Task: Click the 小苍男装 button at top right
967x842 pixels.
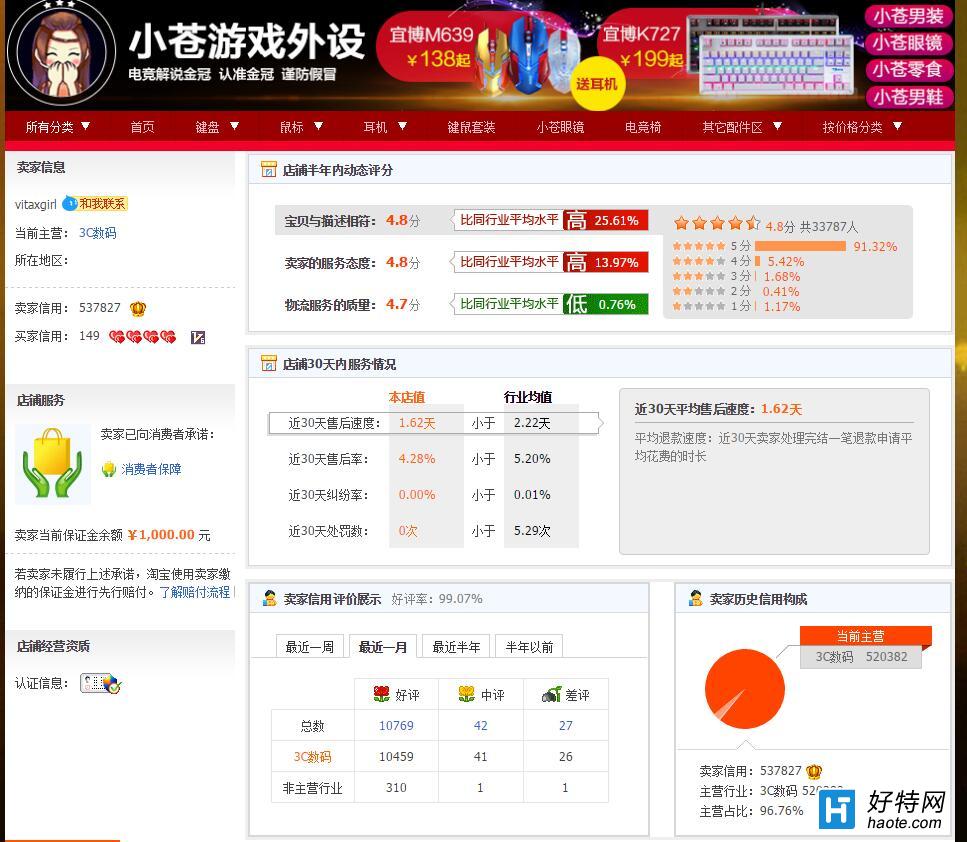Action: tap(908, 15)
